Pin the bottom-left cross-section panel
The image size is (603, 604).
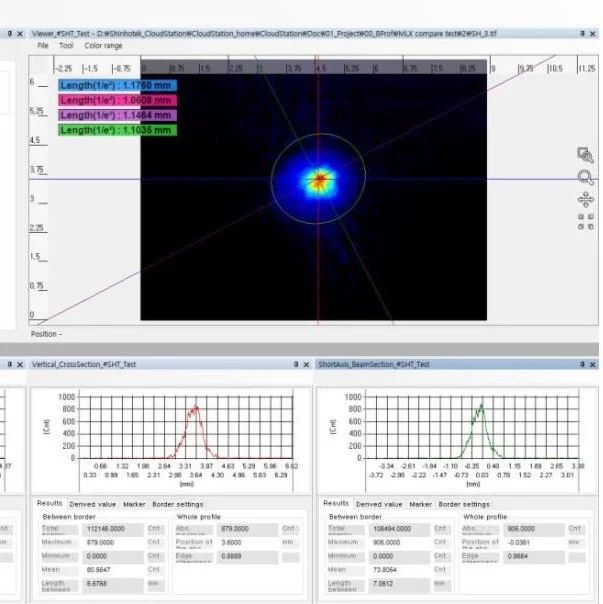10,364
